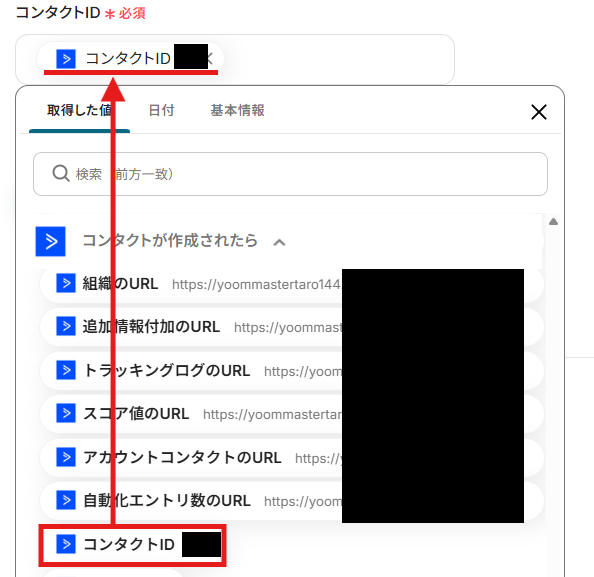Close the value picker panel
This screenshot has width=594, height=577.
(539, 112)
